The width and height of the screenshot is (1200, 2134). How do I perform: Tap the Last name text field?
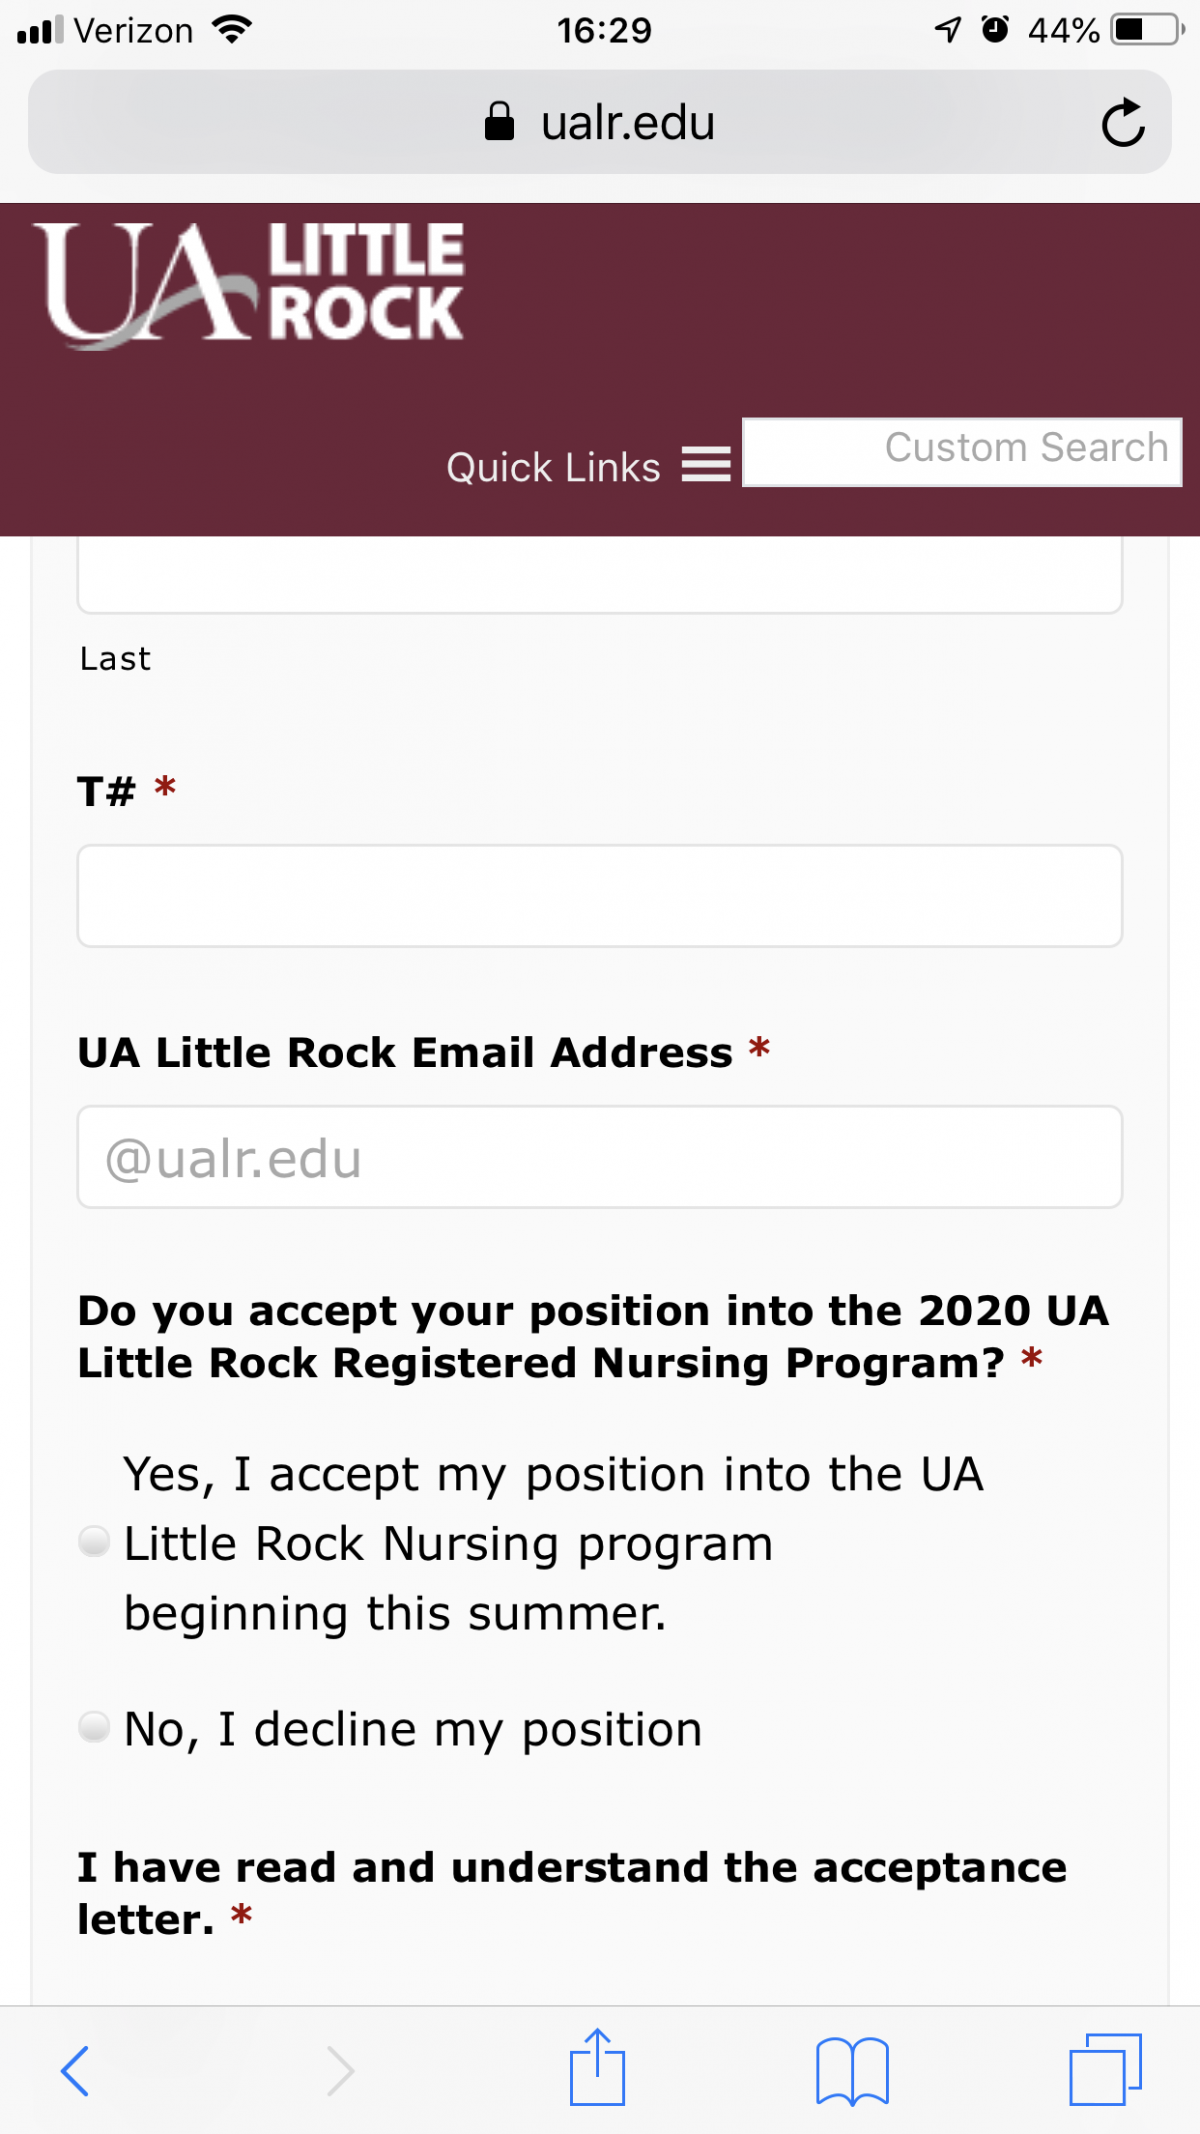600,575
